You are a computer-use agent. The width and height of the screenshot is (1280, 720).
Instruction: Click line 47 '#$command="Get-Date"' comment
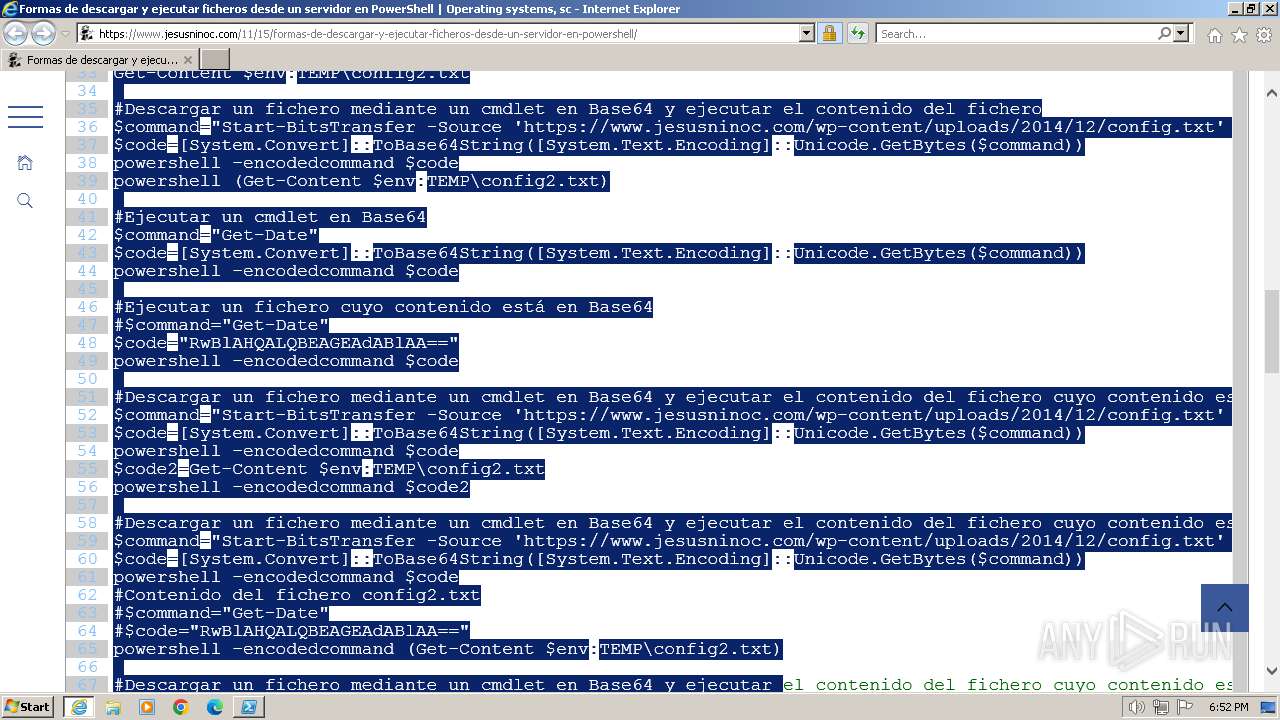click(x=221, y=325)
